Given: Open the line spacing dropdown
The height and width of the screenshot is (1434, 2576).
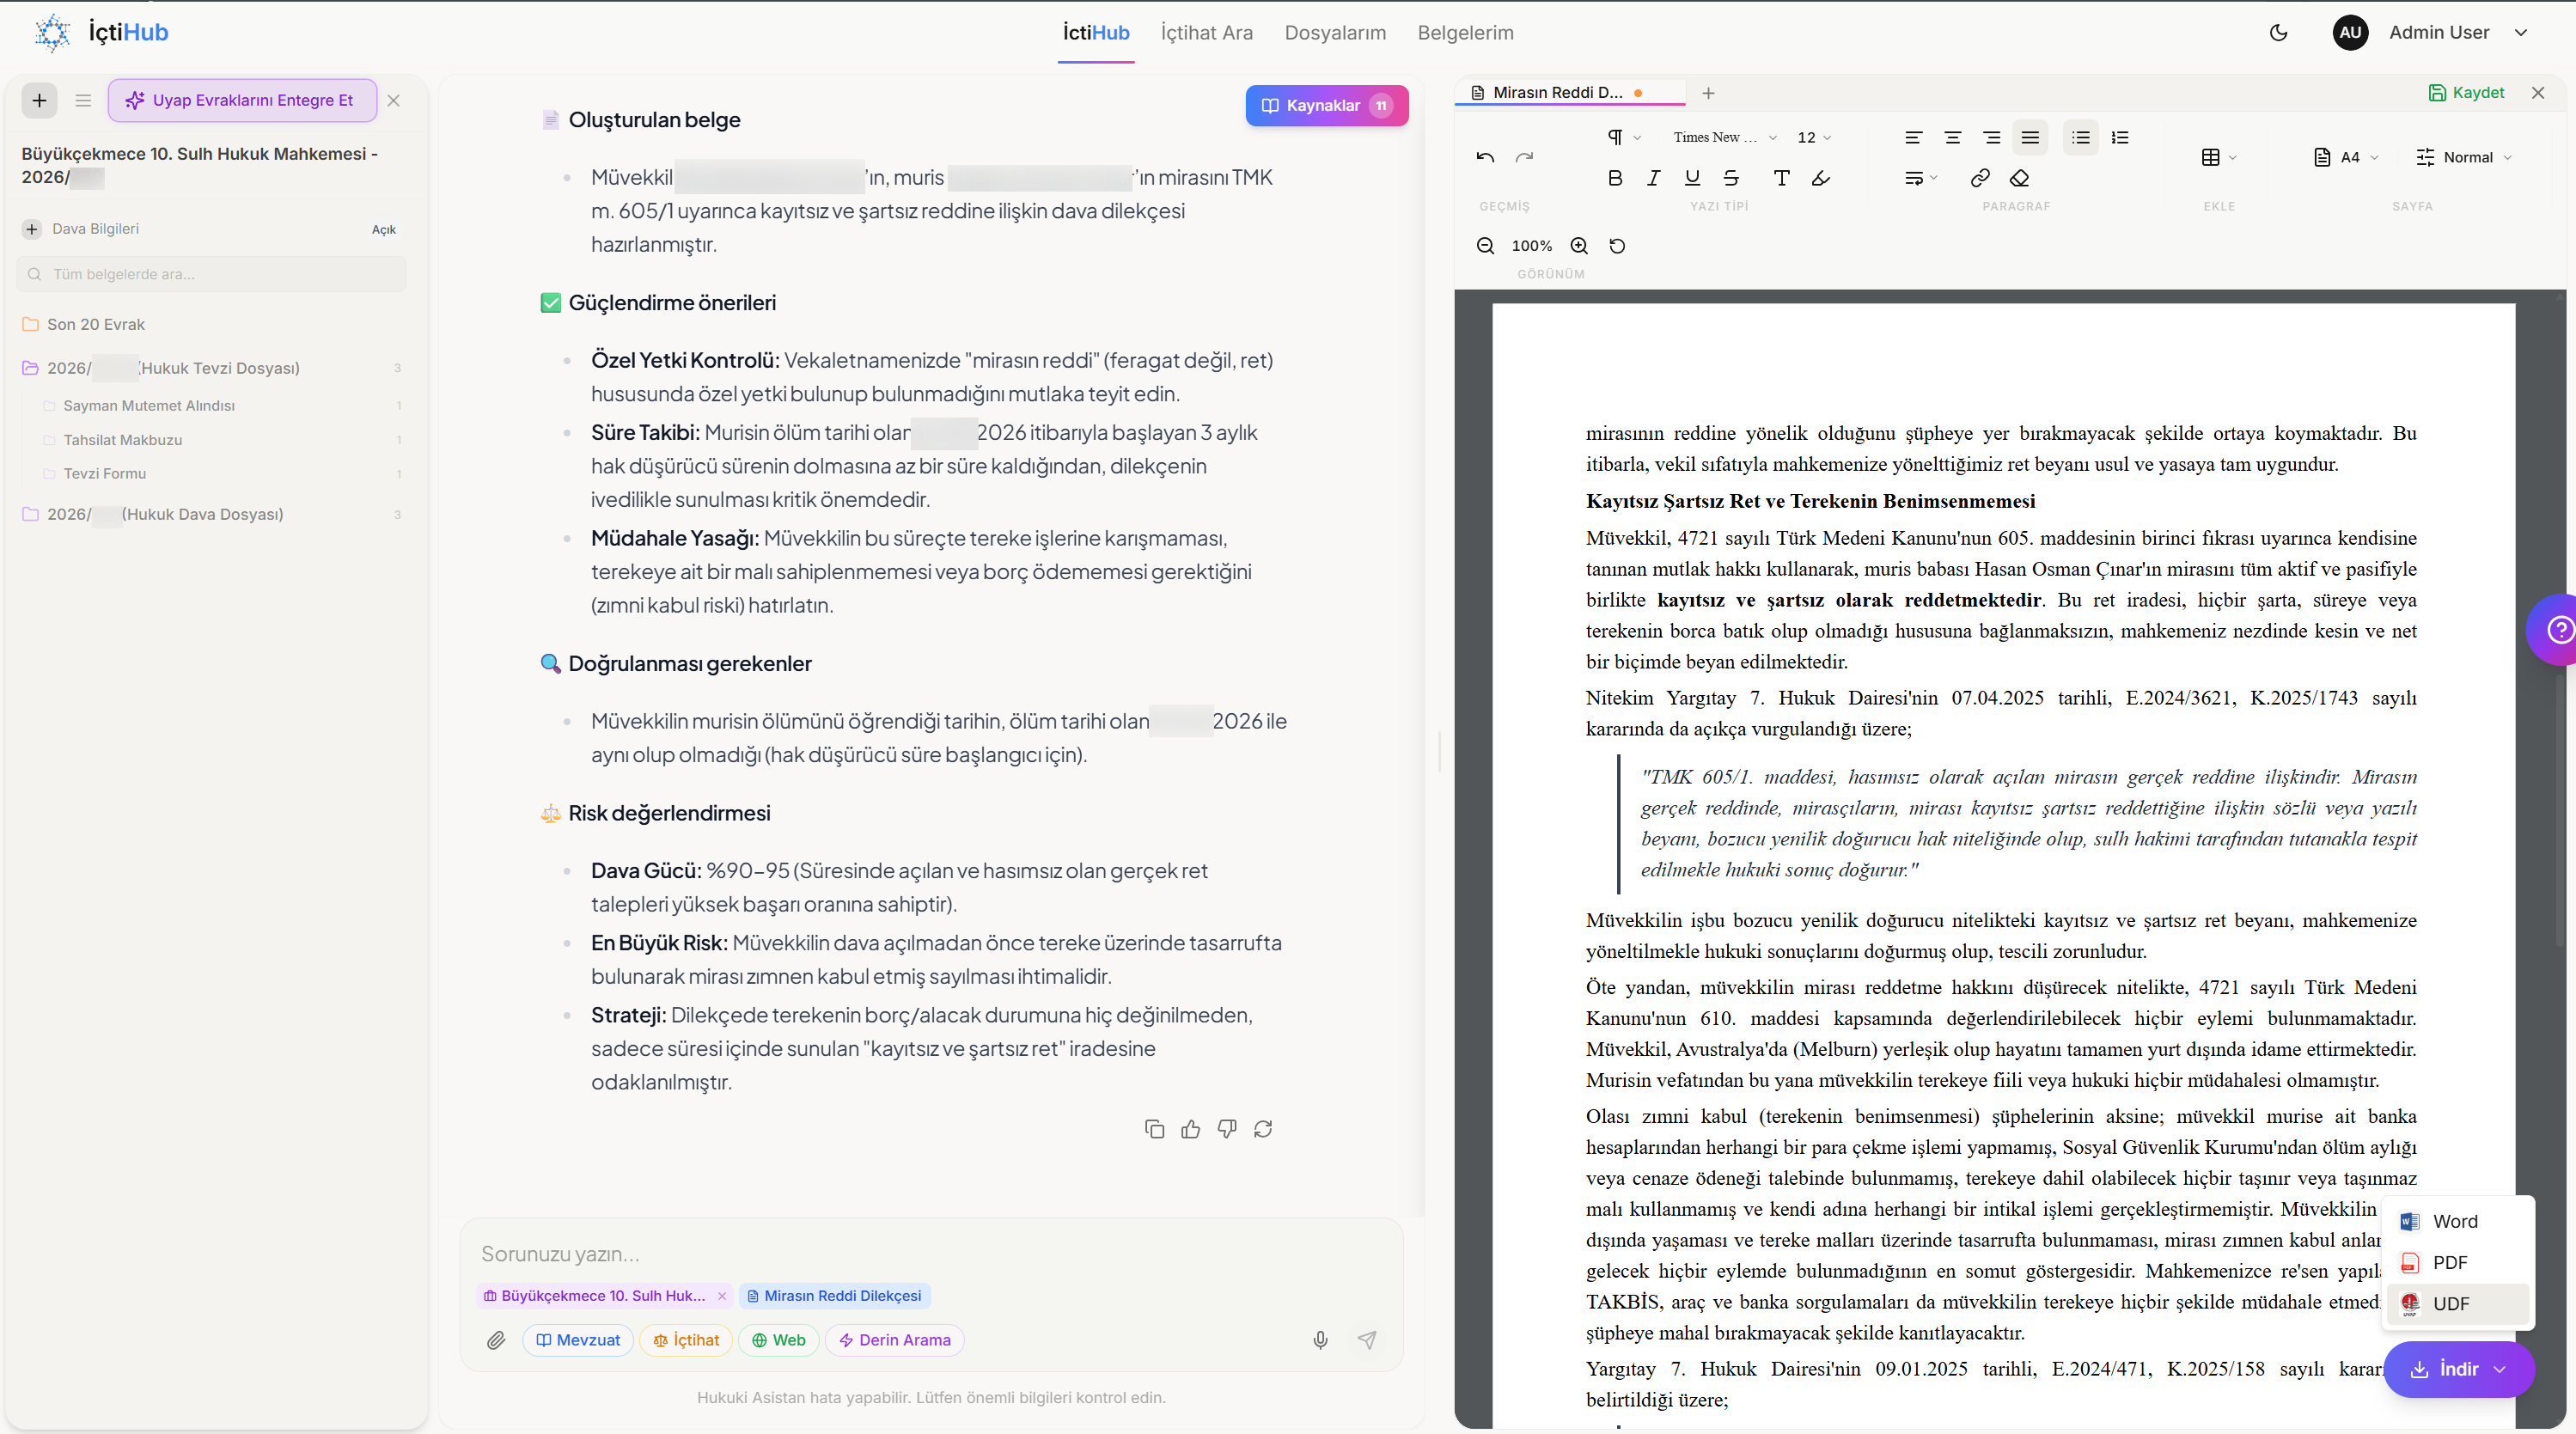Looking at the screenshot, I should coord(1921,178).
